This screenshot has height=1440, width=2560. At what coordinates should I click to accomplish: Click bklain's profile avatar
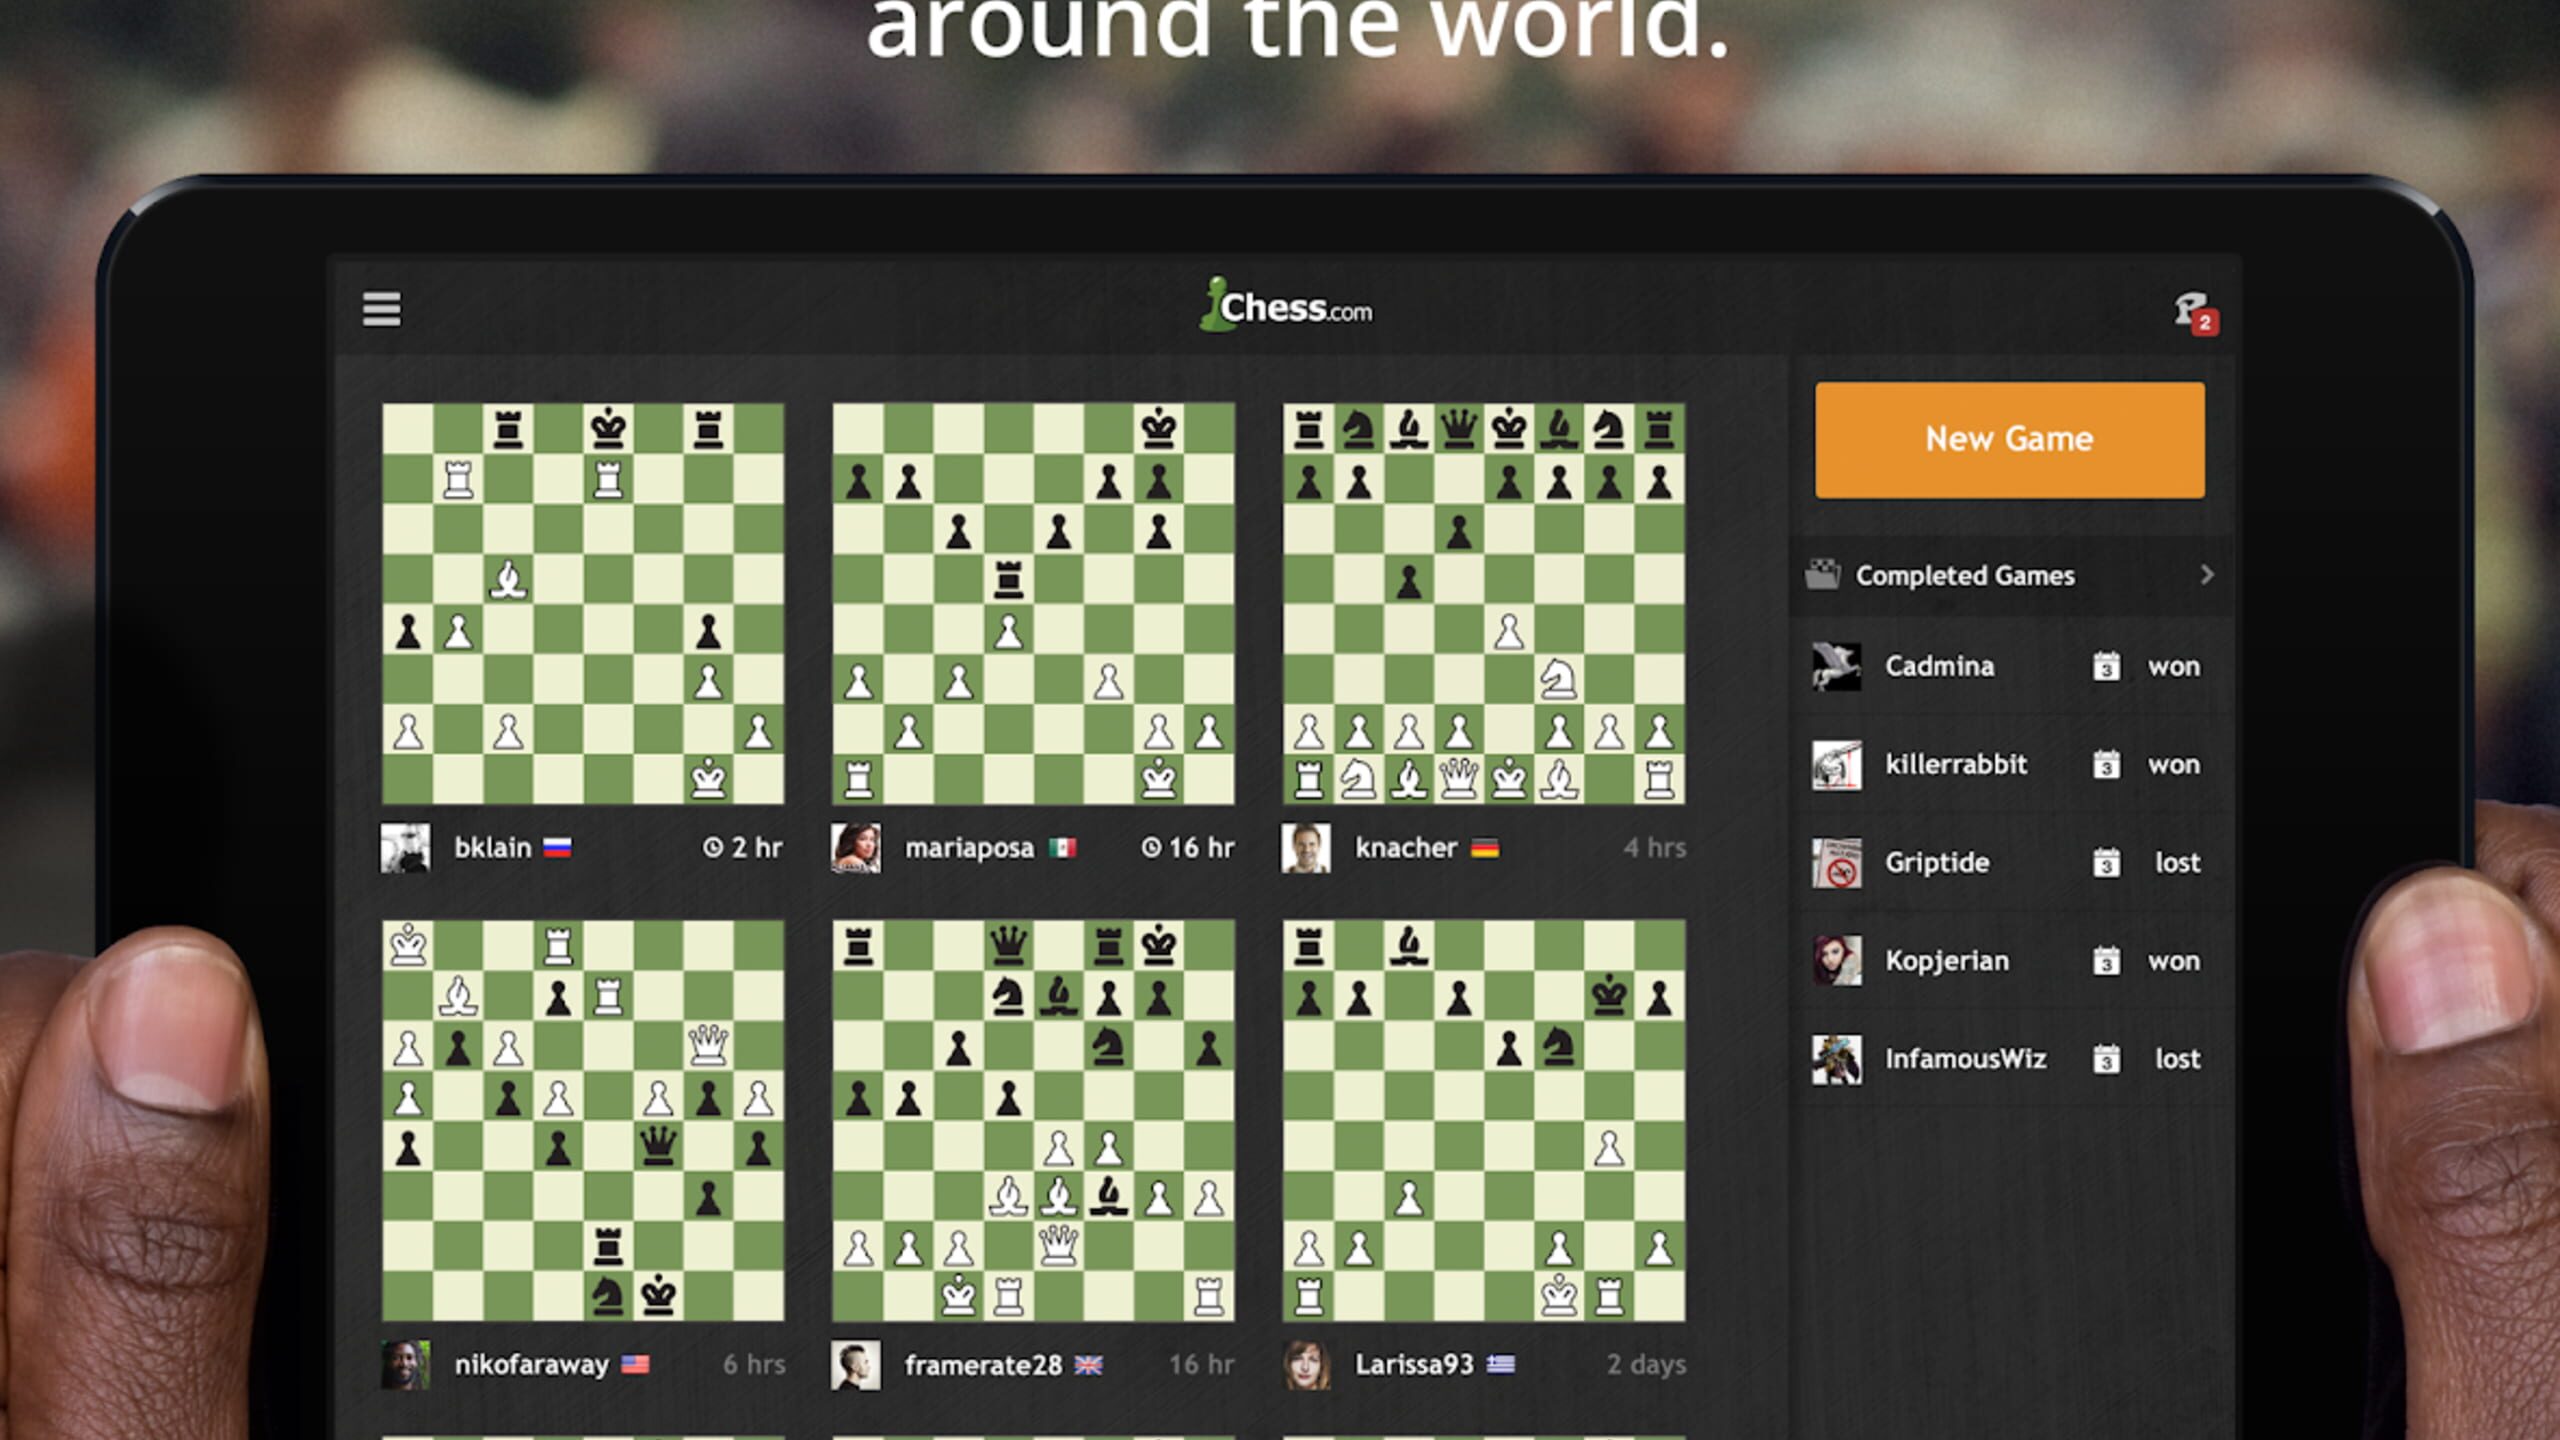(x=406, y=848)
